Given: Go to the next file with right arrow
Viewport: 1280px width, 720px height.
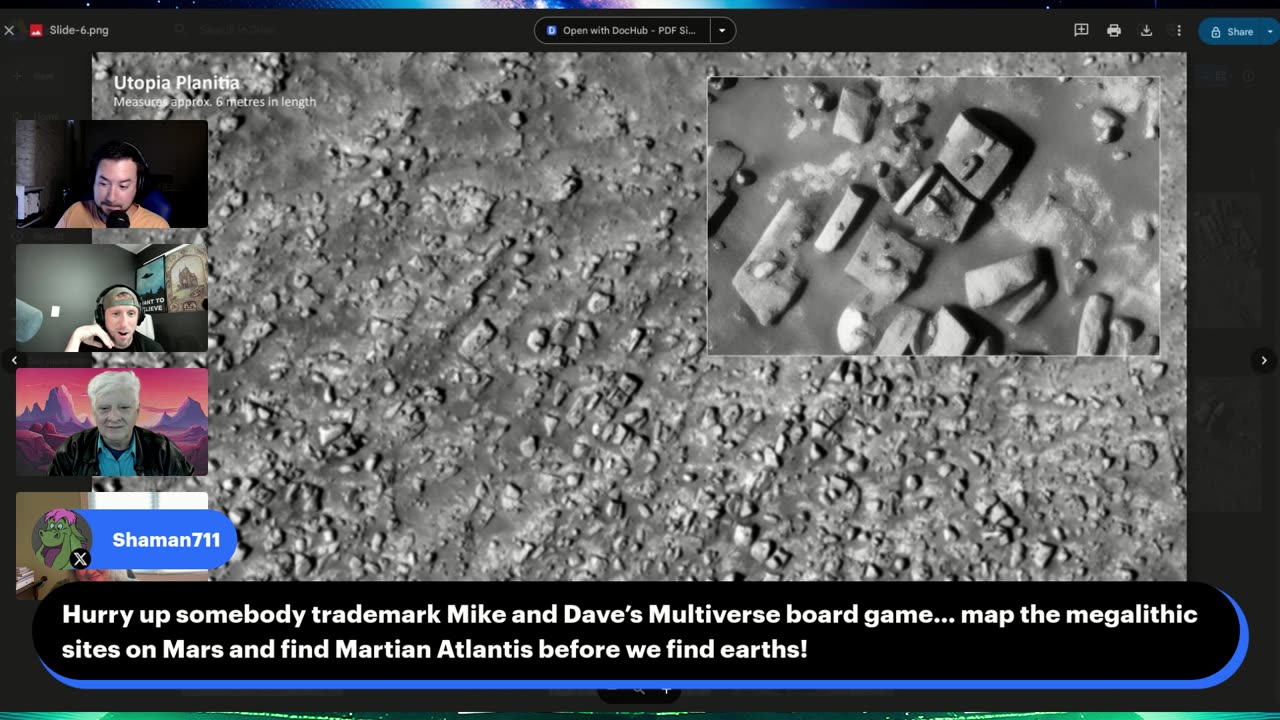Looking at the screenshot, I should [x=1264, y=360].
